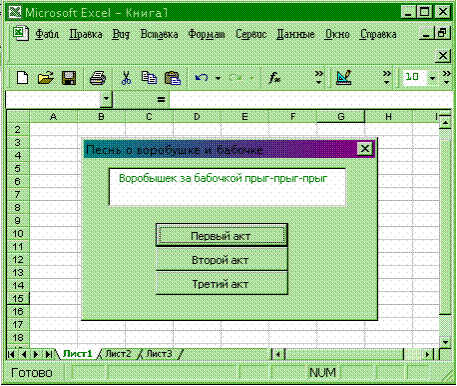Select row 15 header
Viewport: 457px width, 386px height.
18,298
